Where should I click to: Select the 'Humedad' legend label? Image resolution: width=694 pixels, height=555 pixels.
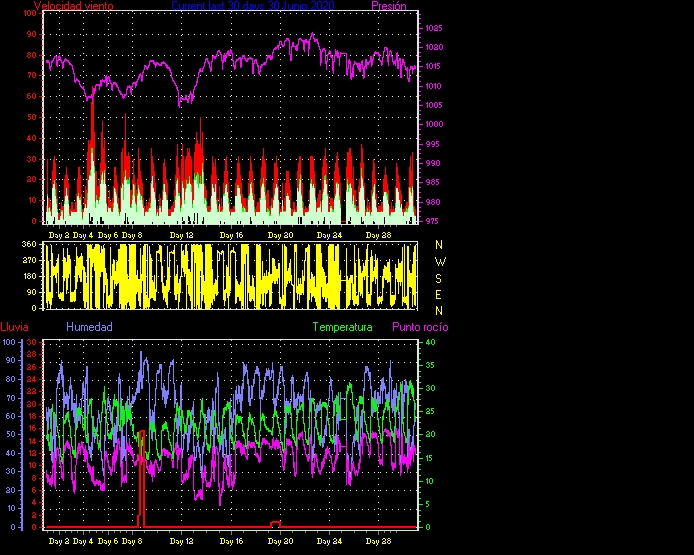[89, 327]
